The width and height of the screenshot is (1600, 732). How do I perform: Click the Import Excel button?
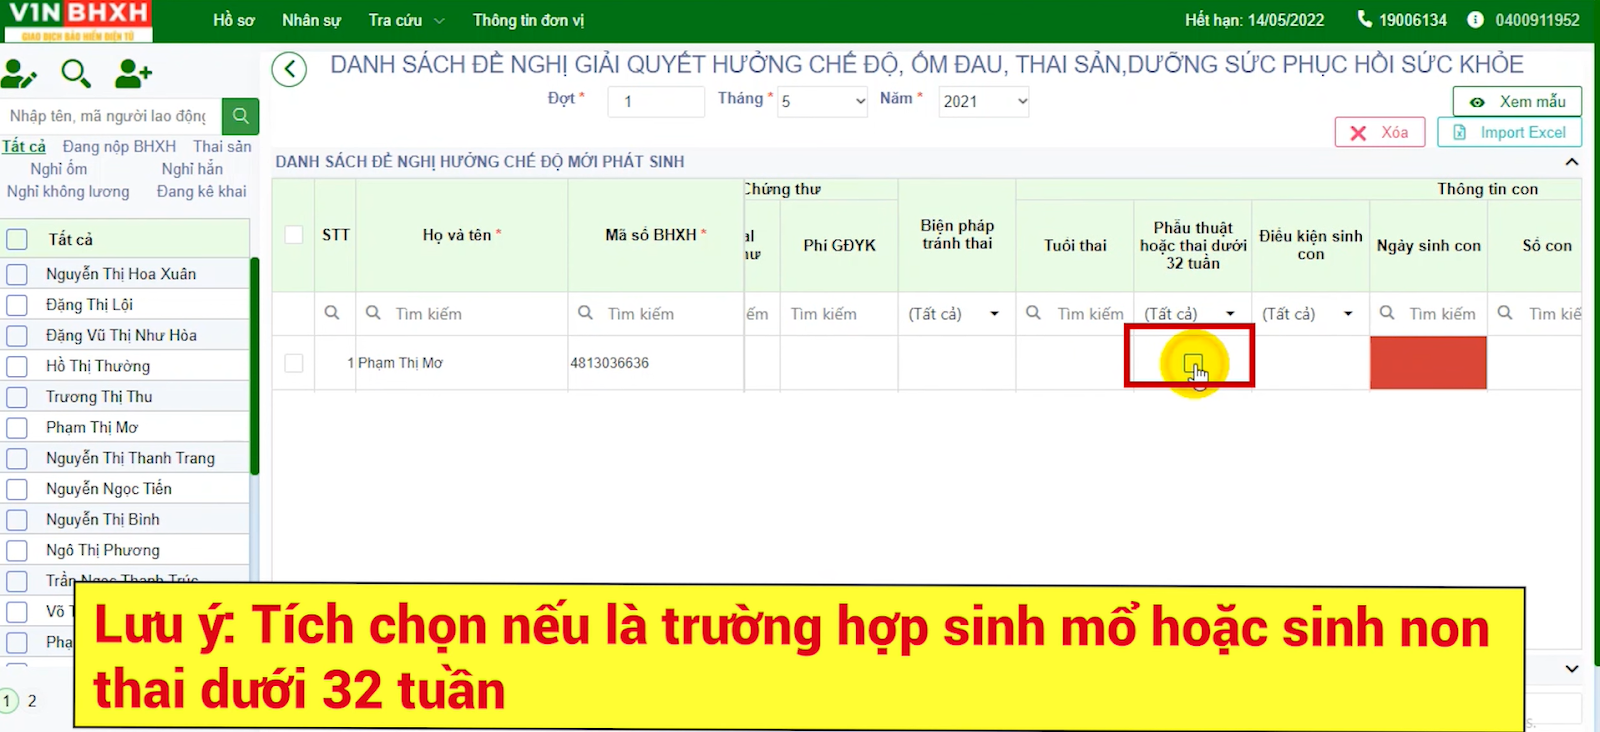pos(1510,132)
